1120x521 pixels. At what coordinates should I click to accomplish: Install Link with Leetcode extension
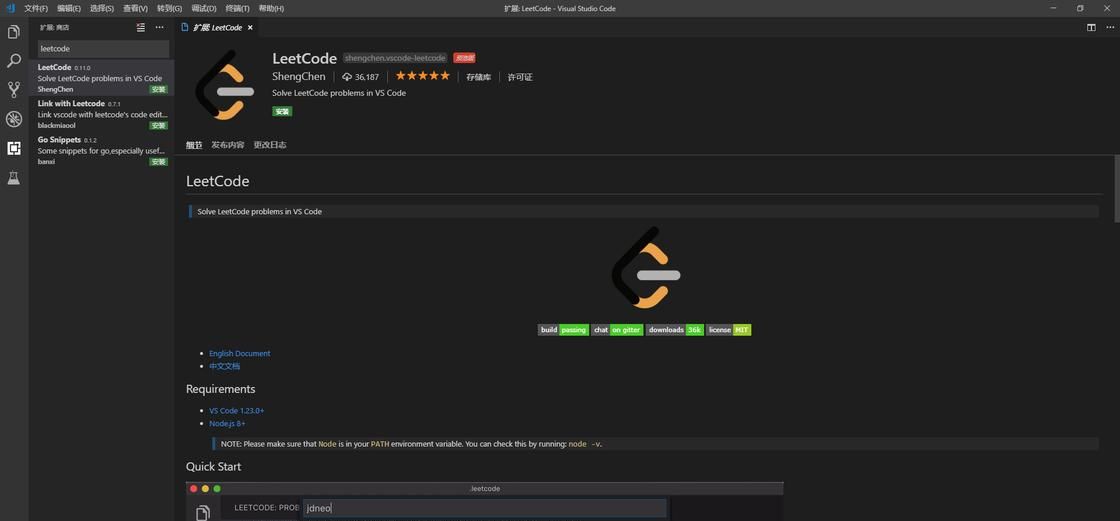pyautogui.click(x=159, y=126)
